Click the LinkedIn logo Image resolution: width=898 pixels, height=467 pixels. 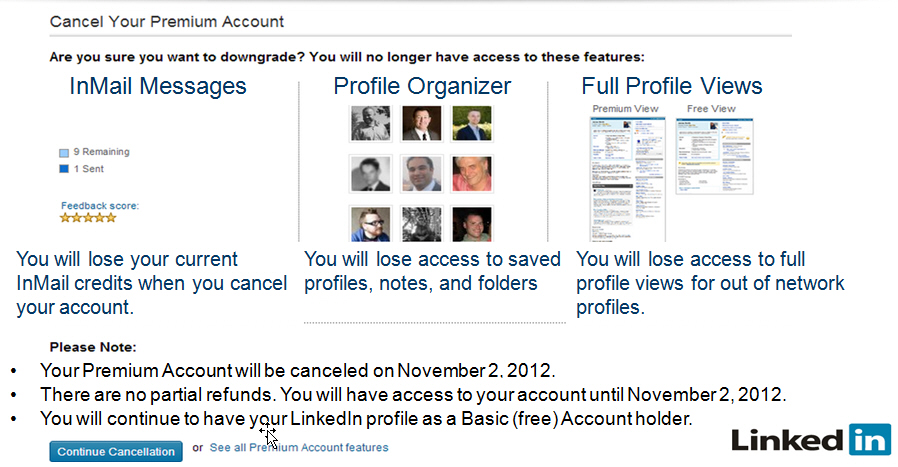pos(810,439)
